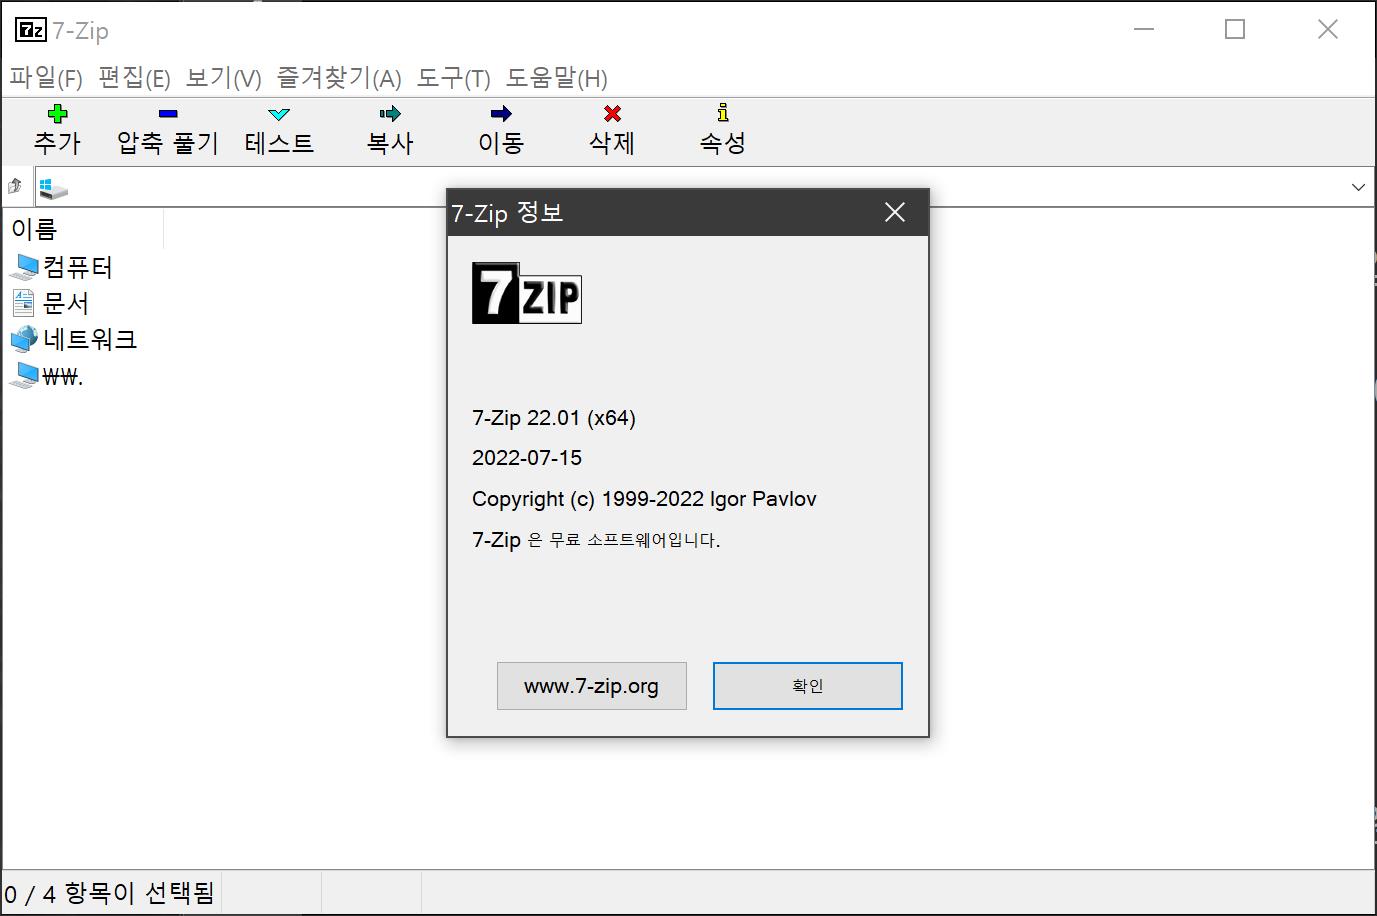Image resolution: width=1377 pixels, height=916 pixels.
Task: Open the 도움말(H) menu
Action: pos(557,78)
